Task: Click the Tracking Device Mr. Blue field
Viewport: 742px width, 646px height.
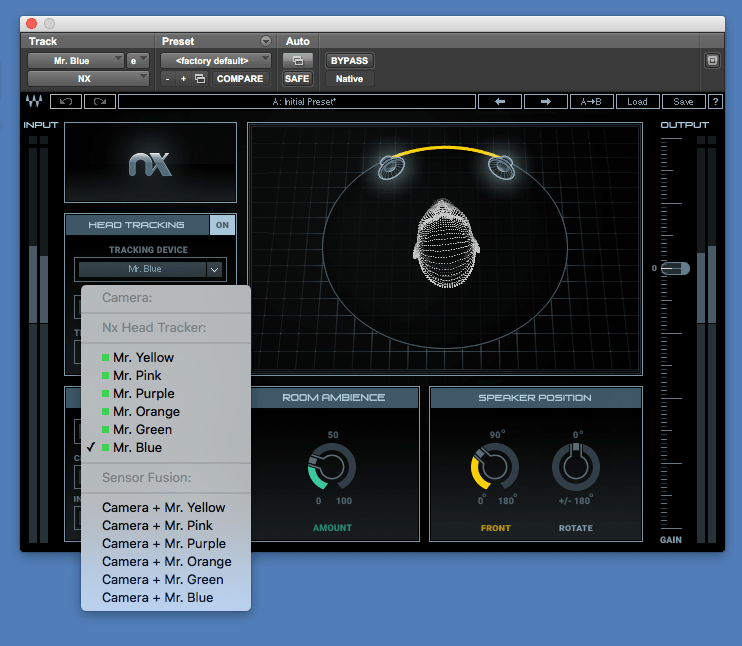Action: tap(142, 269)
